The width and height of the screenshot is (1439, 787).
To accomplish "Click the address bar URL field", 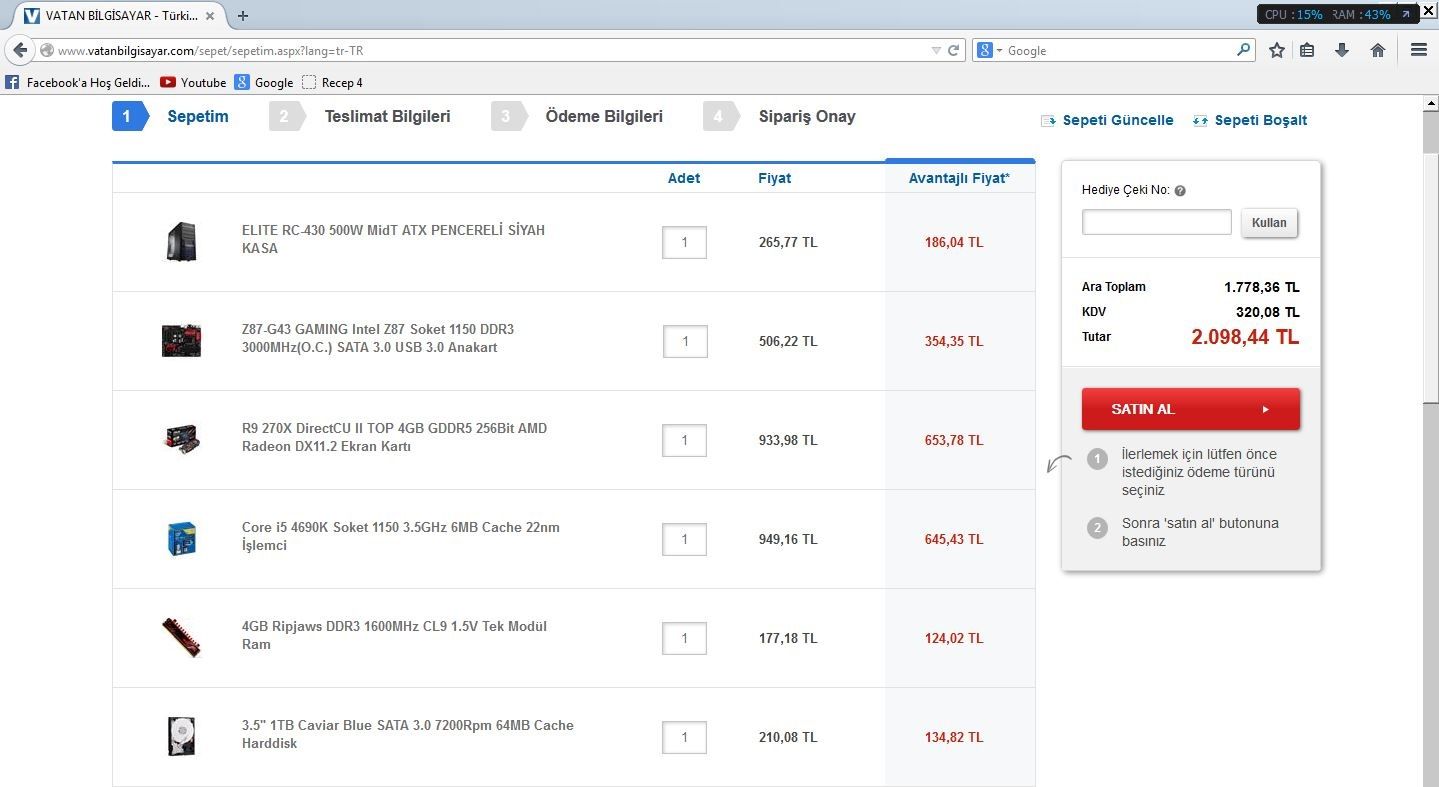I will (x=490, y=50).
